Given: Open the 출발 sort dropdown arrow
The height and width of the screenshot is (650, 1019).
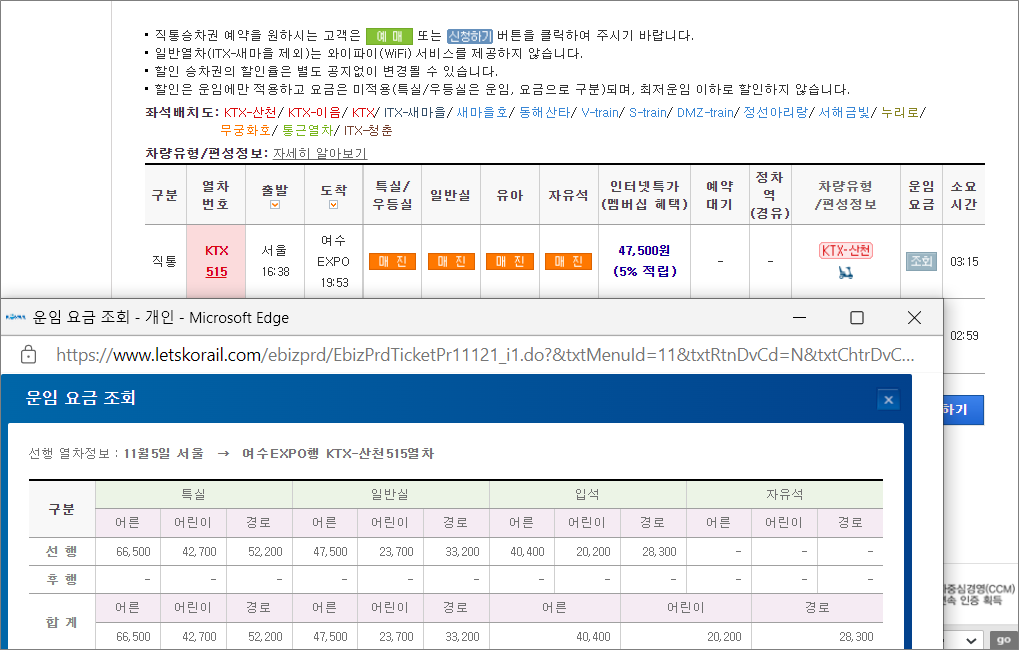Looking at the screenshot, I should click(x=275, y=205).
